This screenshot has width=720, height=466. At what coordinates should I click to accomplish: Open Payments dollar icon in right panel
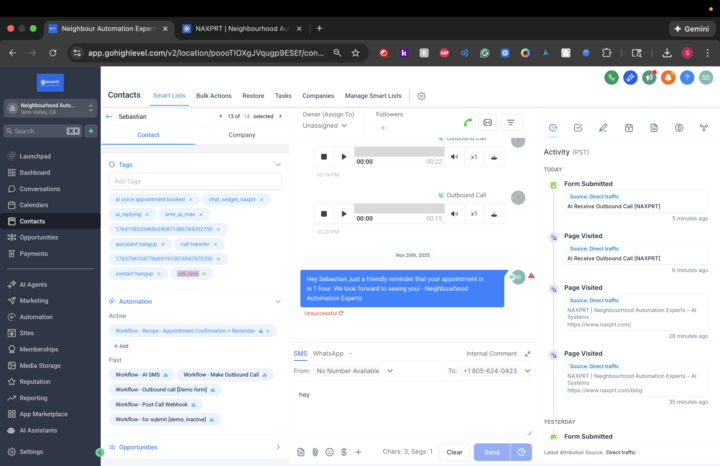click(679, 128)
